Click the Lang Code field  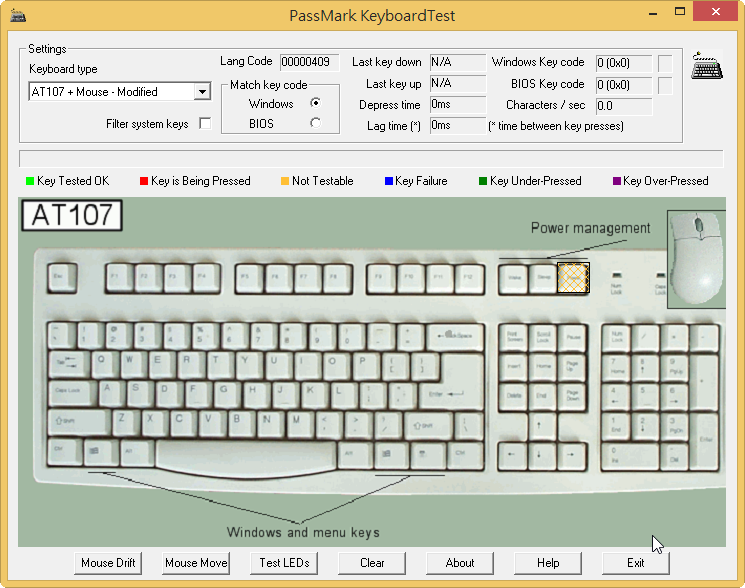point(309,62)
